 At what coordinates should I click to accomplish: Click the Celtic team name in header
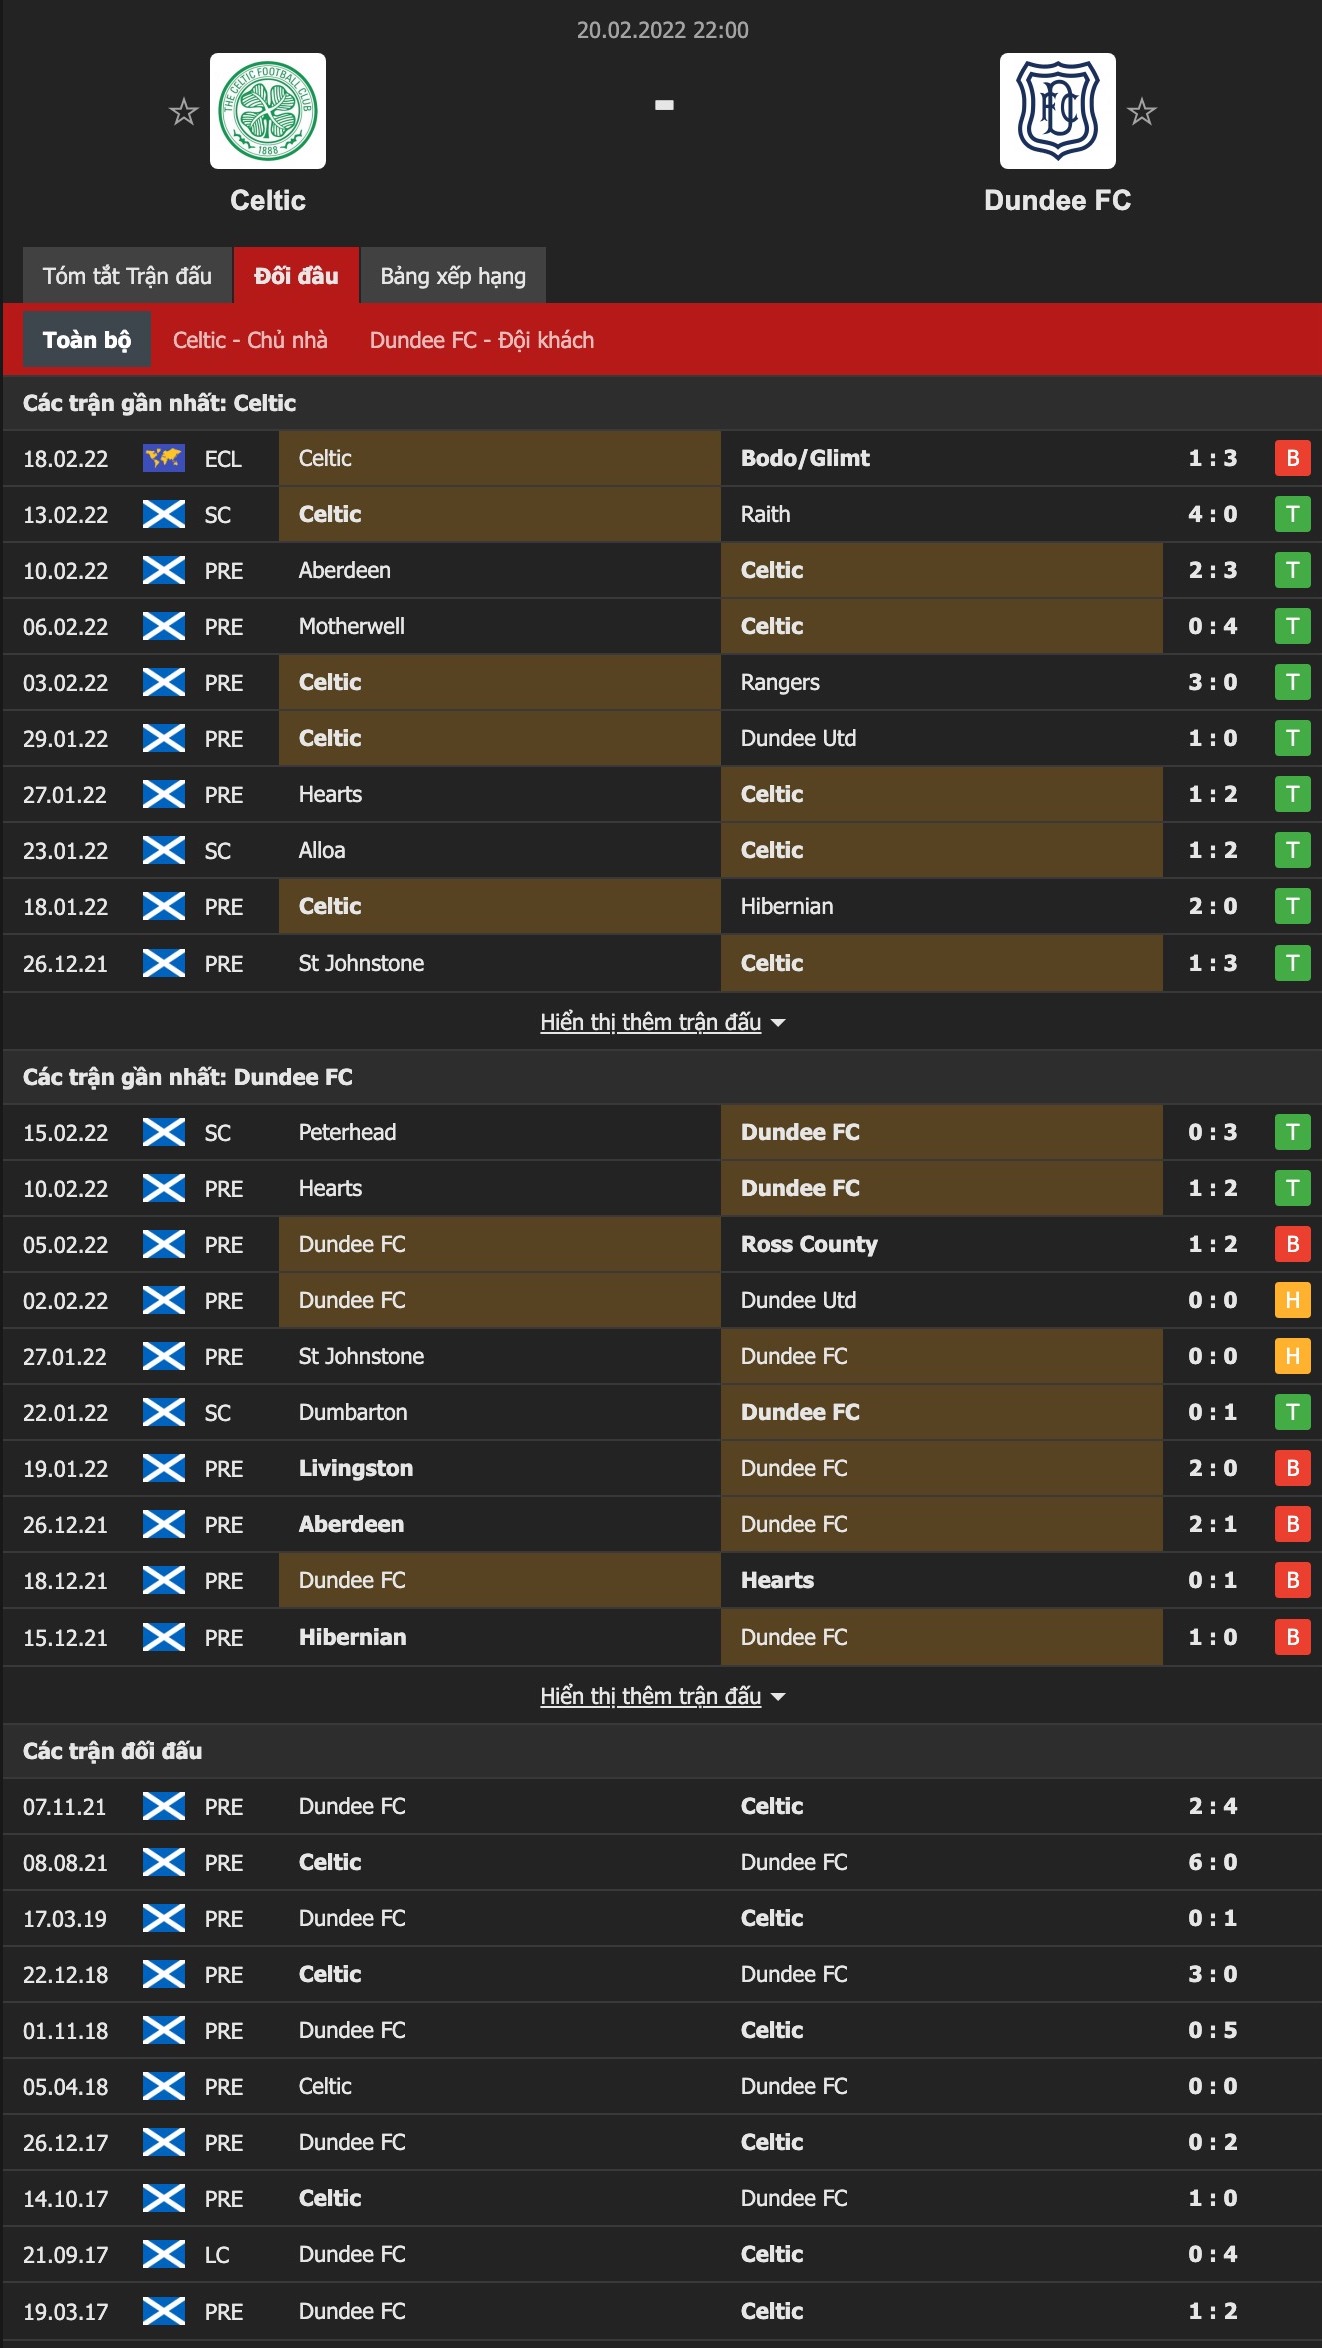[268, 200]
